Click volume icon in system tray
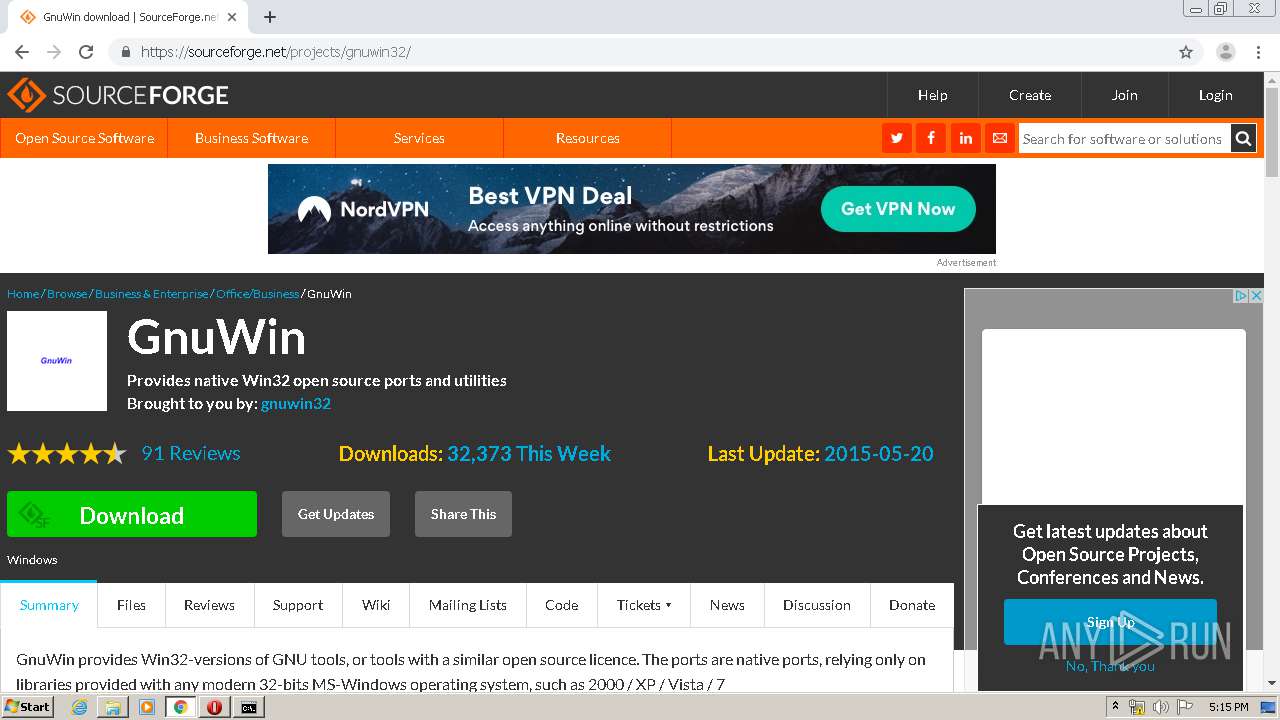Viewport: 1280px width, 720px height. point(1160,707)
